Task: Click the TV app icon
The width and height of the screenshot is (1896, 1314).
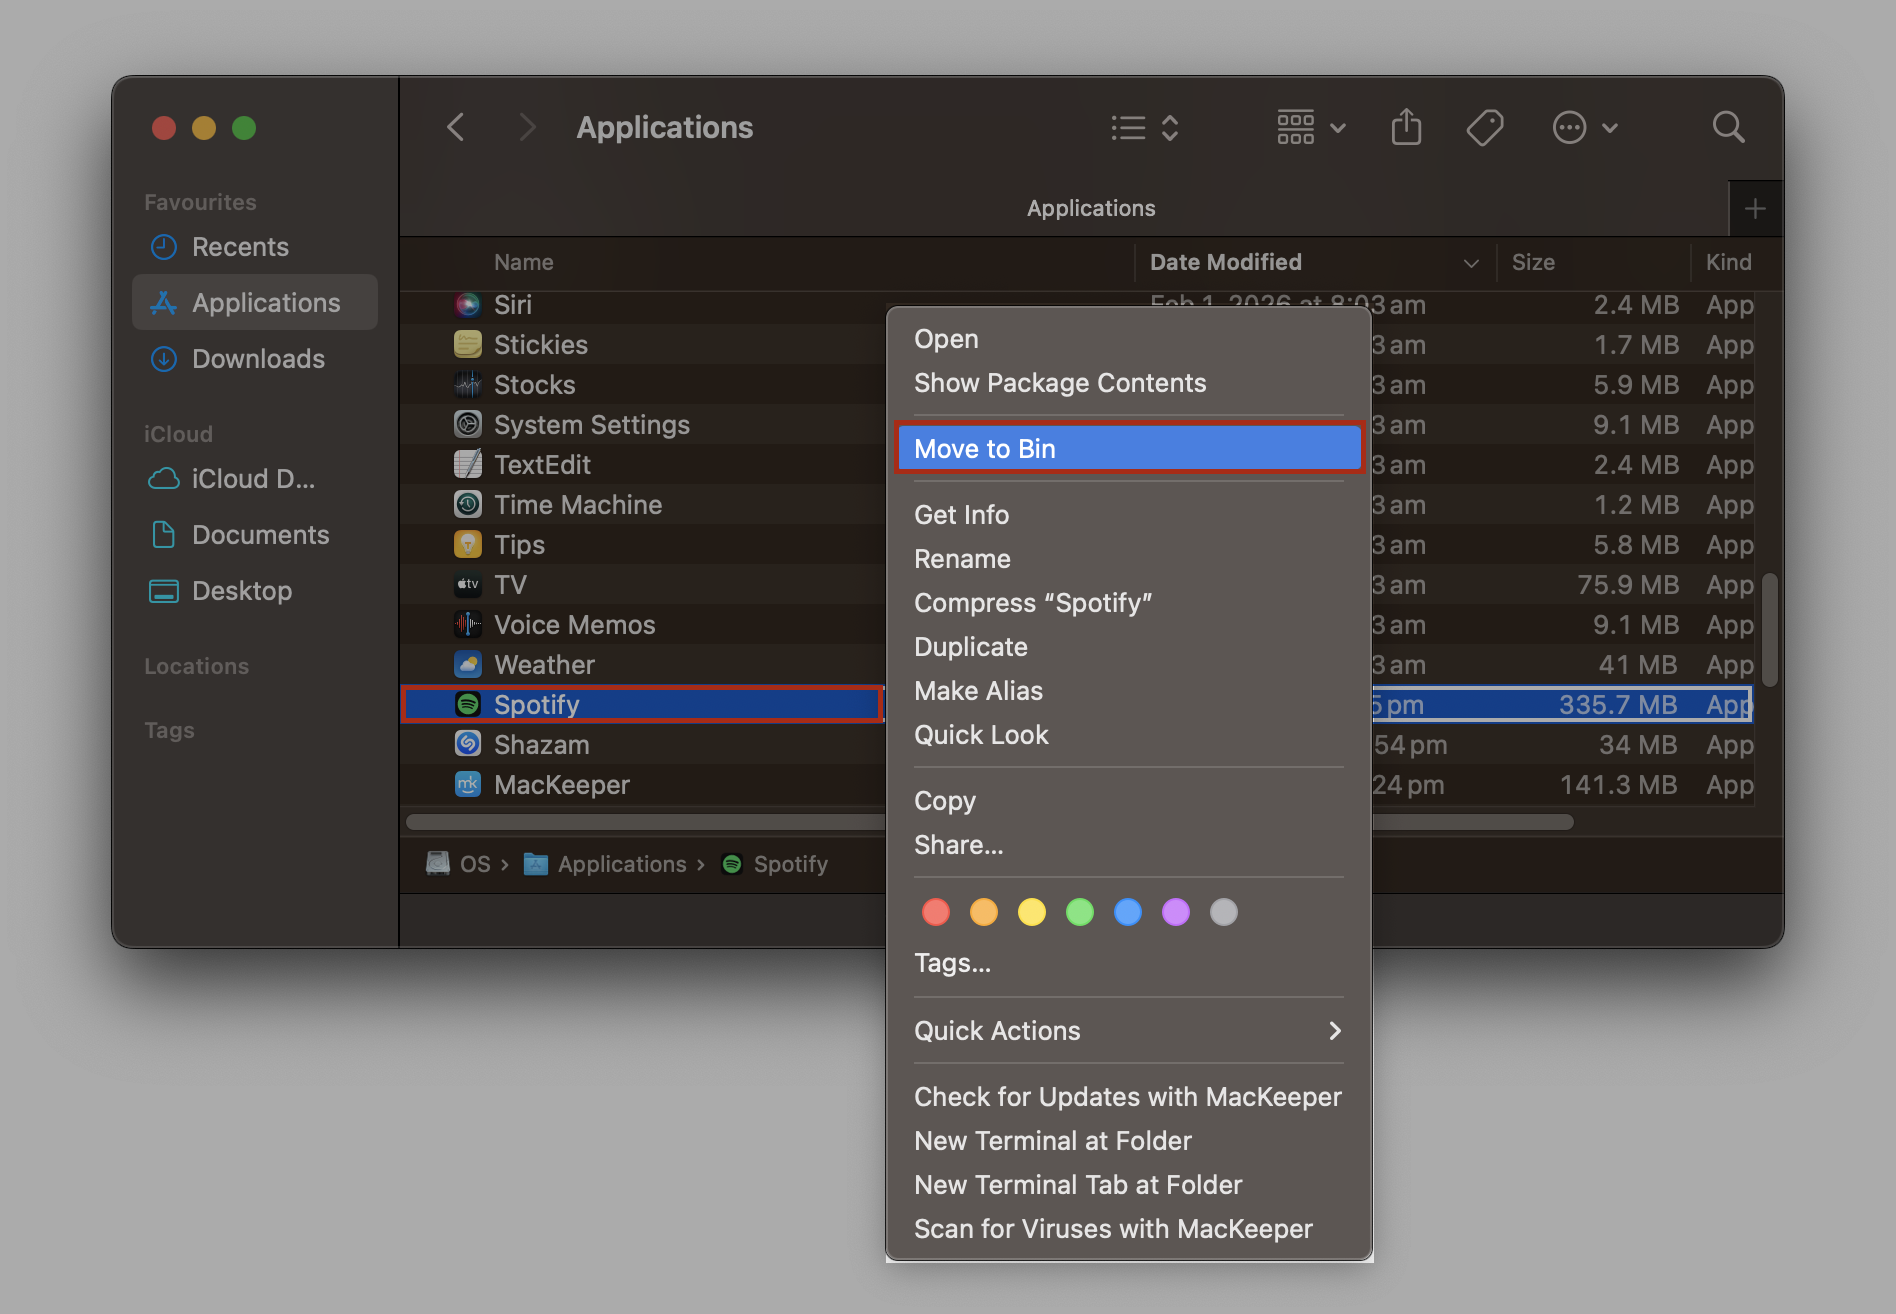Action: coord(468,584)
